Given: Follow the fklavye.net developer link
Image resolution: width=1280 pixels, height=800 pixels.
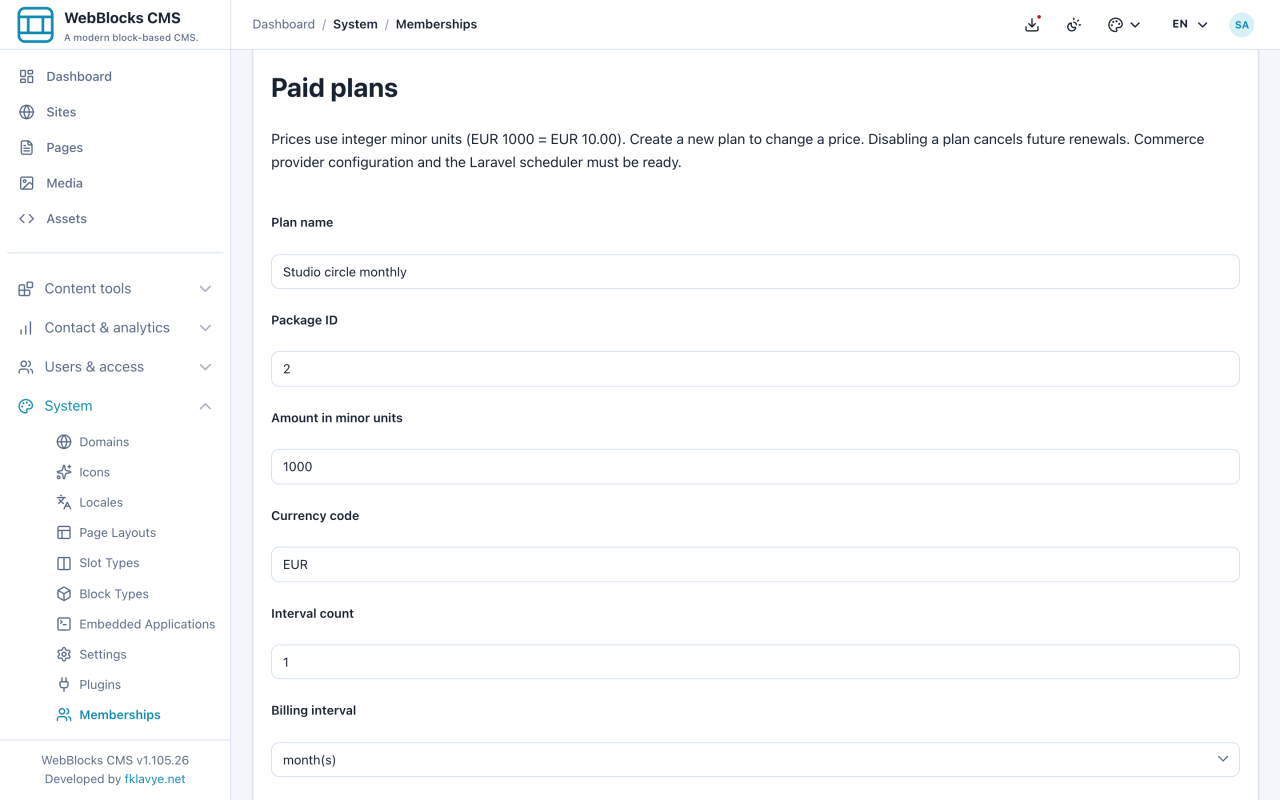Looking at the screenshot, I should 155,779.
